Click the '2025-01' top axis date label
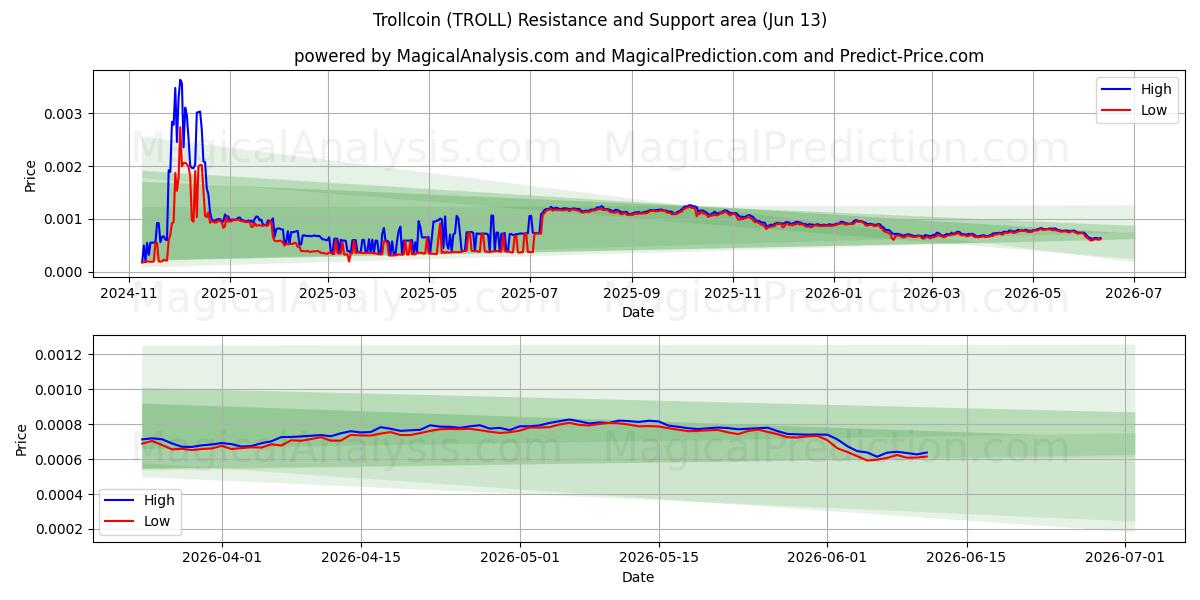The image size is (1200, 600). 230,293
